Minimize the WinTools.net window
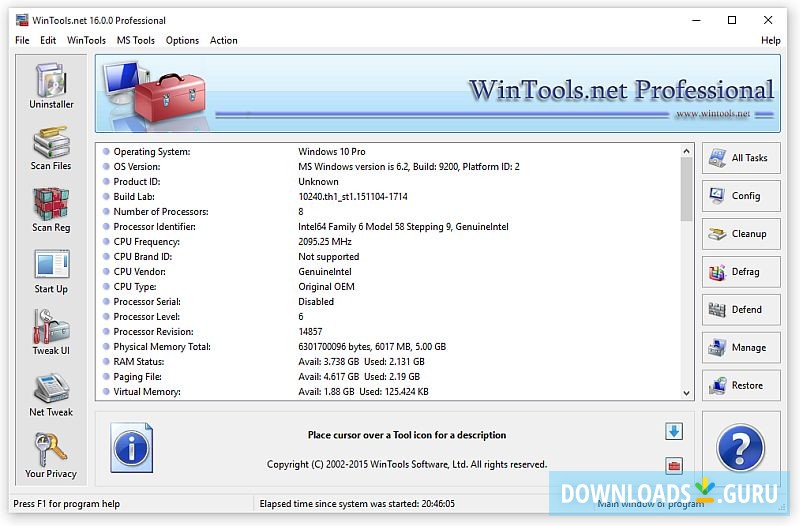The height and width of the screenshot is (526, 800). pyautogui.click(x=696, y=20)
